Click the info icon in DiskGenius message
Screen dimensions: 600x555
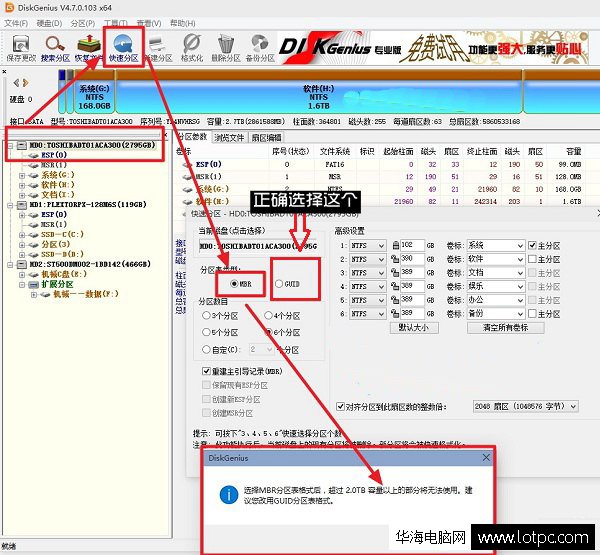[x=229, y=495]
